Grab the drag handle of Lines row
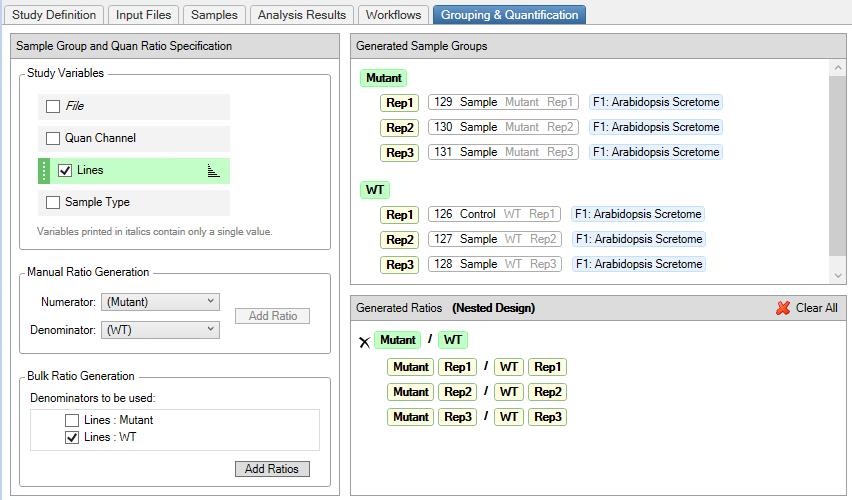The height and width of the screenshot is (500, 852). point(44,171)
